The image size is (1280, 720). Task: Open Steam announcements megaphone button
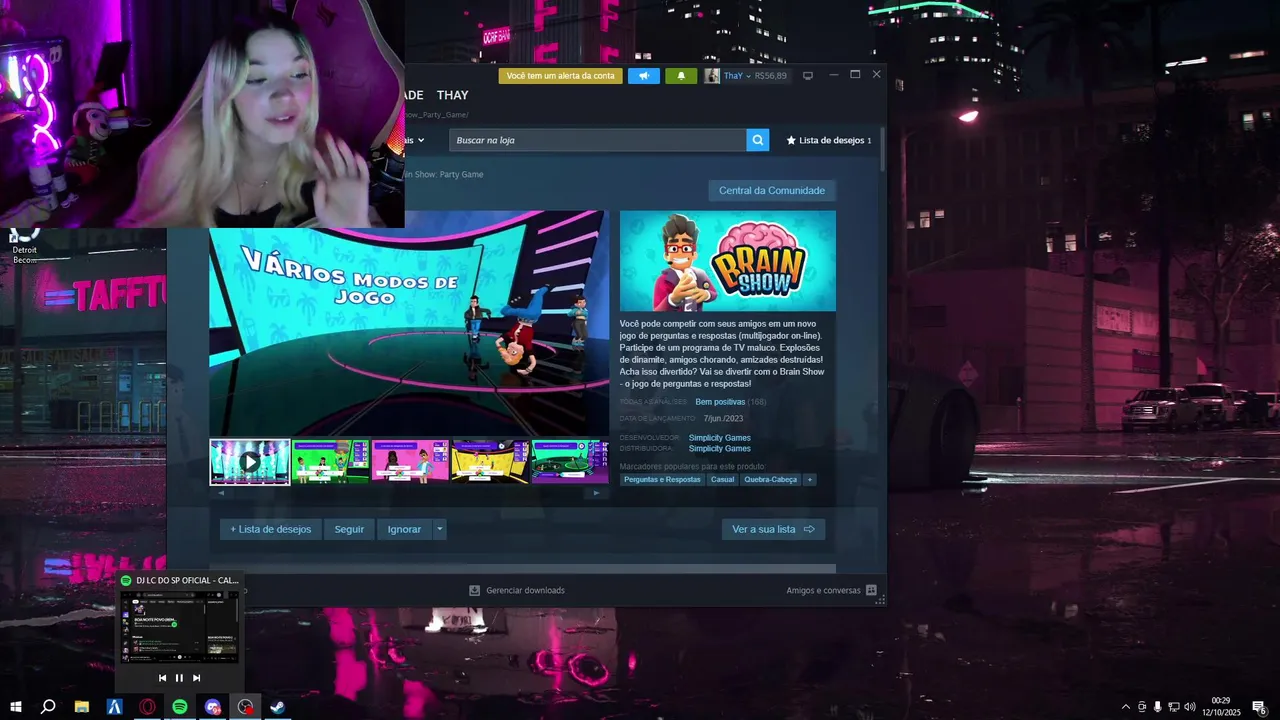click(644, 76)
